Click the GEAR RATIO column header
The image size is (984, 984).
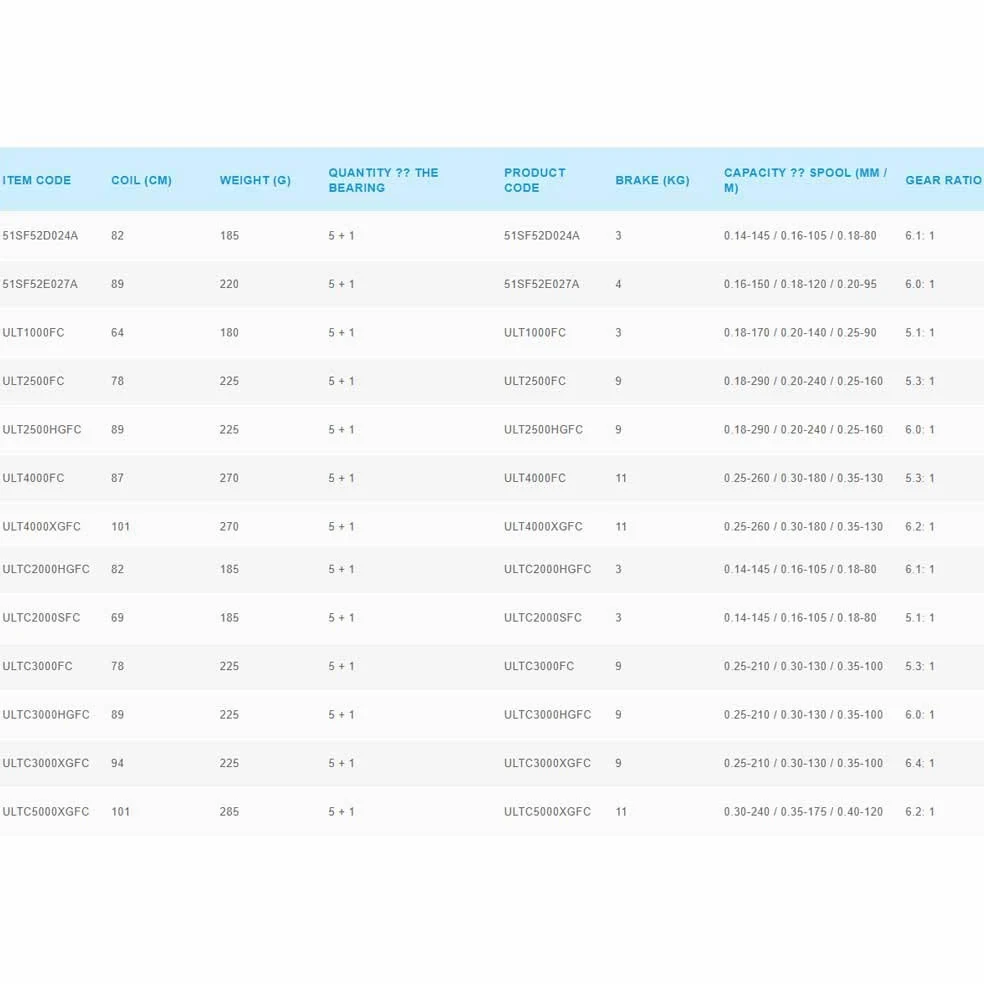tap(943, 180)
